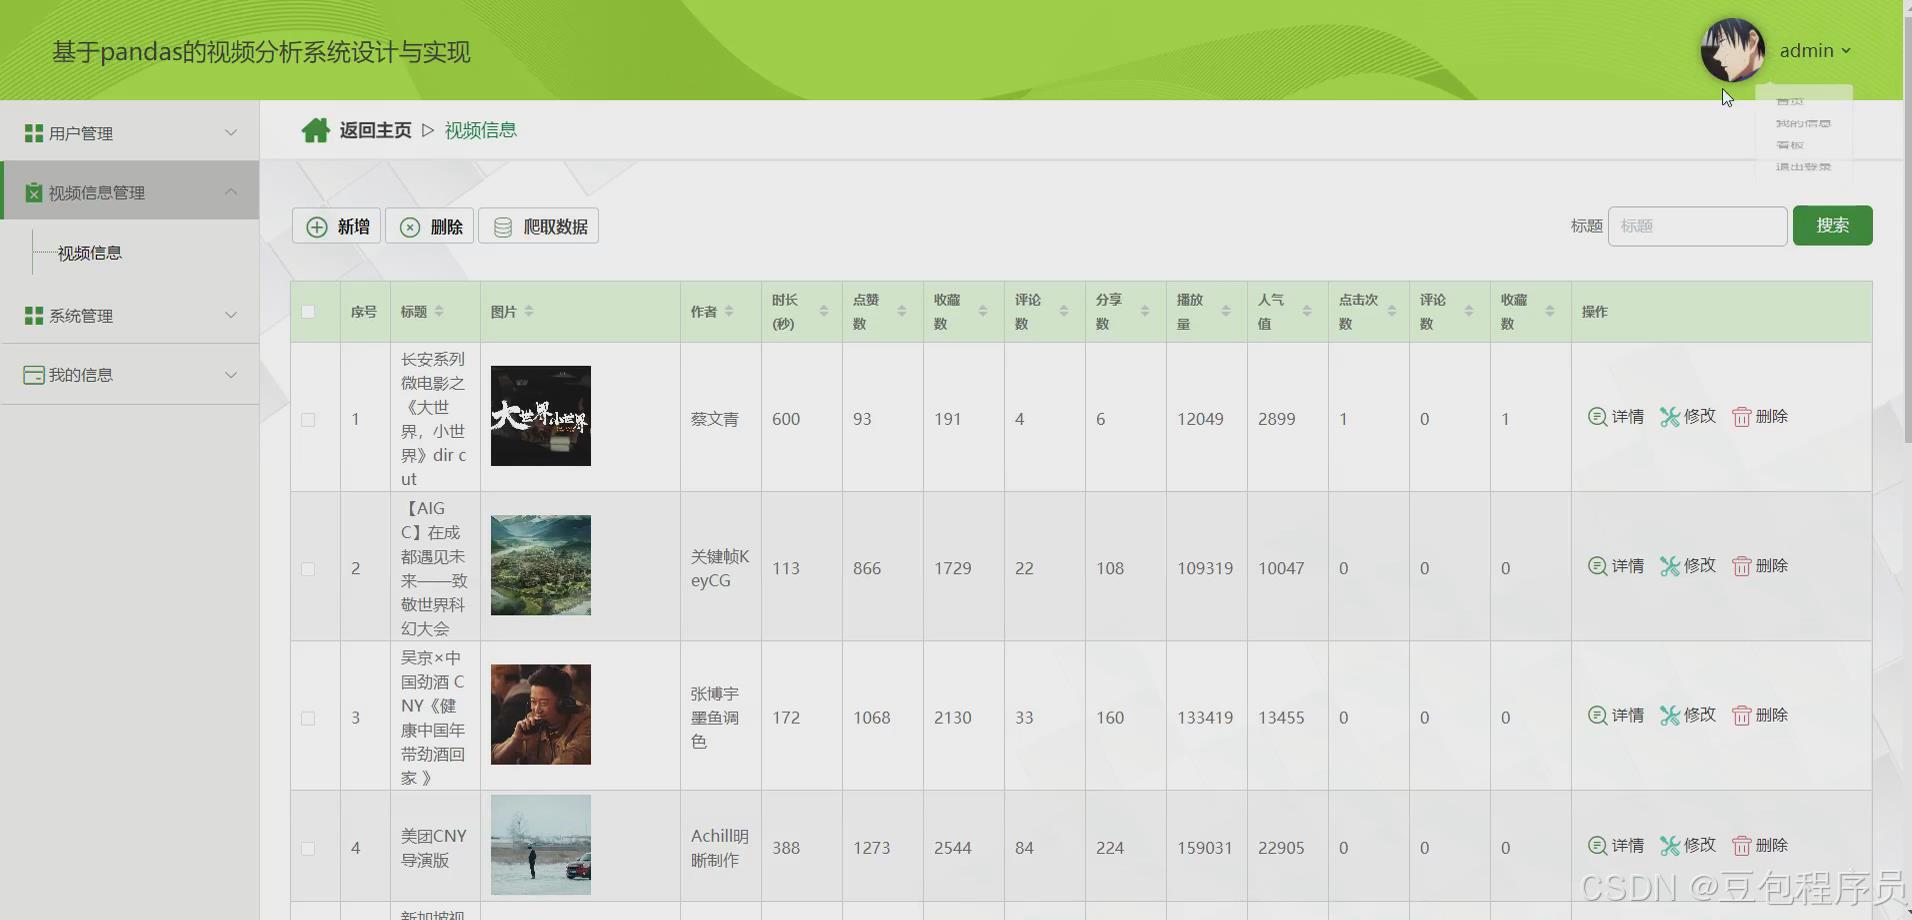The height and width of the screenshot is (920, 1912).
Task: Select row 2 checkbox (关键帧KeyCG)
Action: pyautogui.click(x=308, y=569)
